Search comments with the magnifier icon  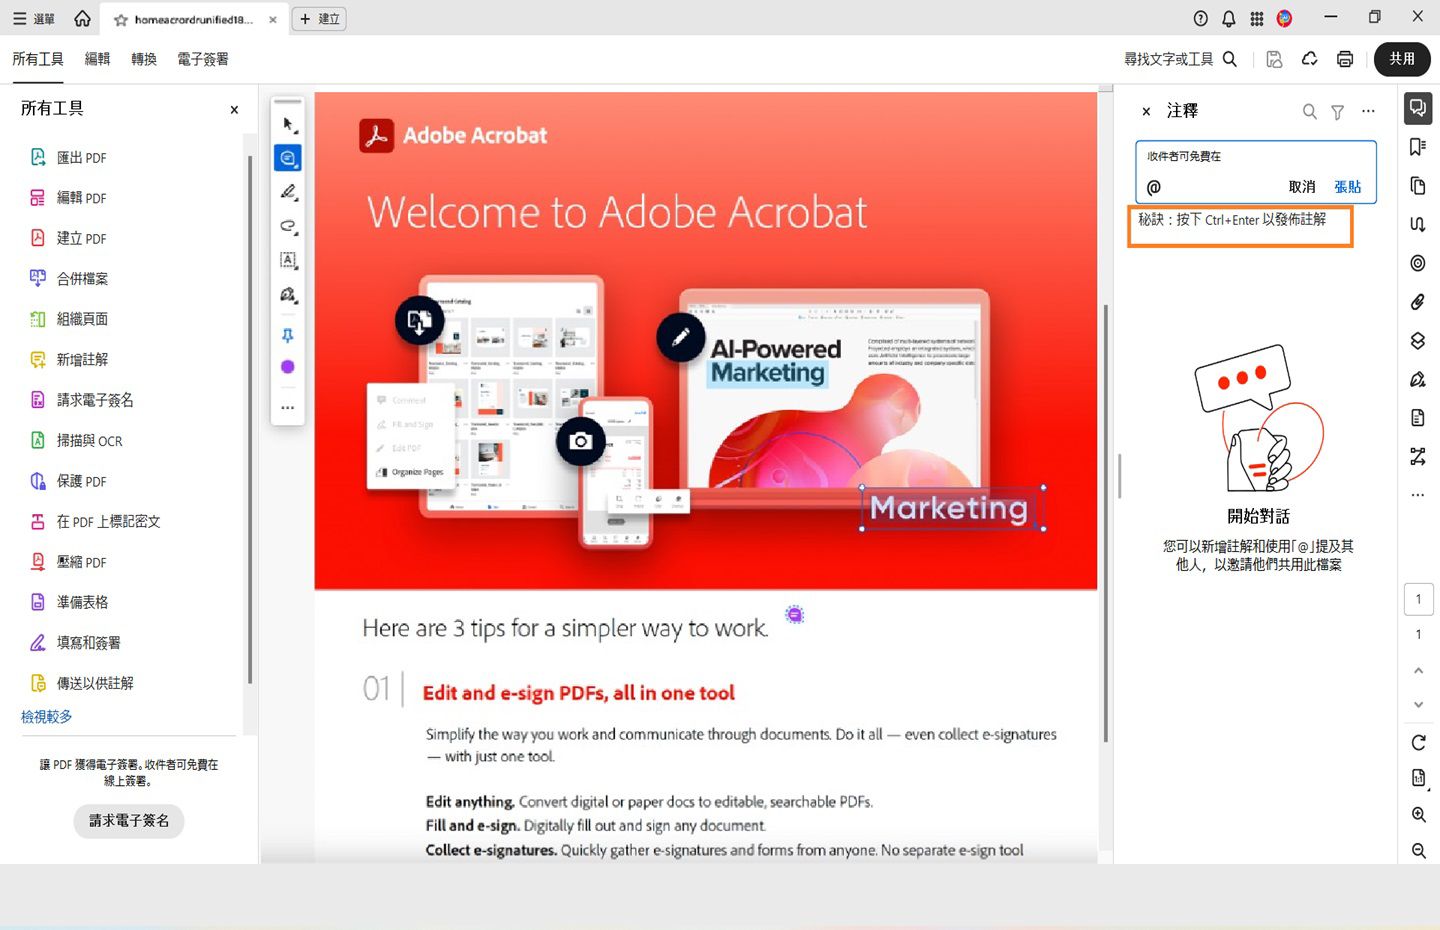click(1309, 112)
